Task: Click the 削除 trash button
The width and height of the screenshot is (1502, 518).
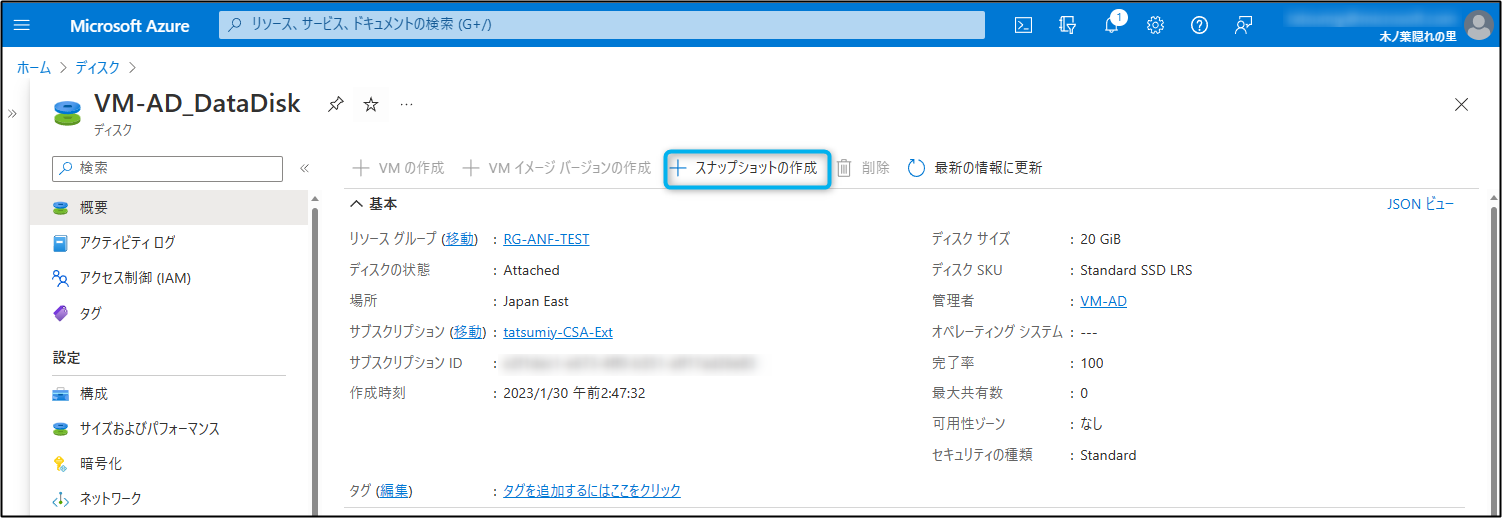Action: point(862,168)
